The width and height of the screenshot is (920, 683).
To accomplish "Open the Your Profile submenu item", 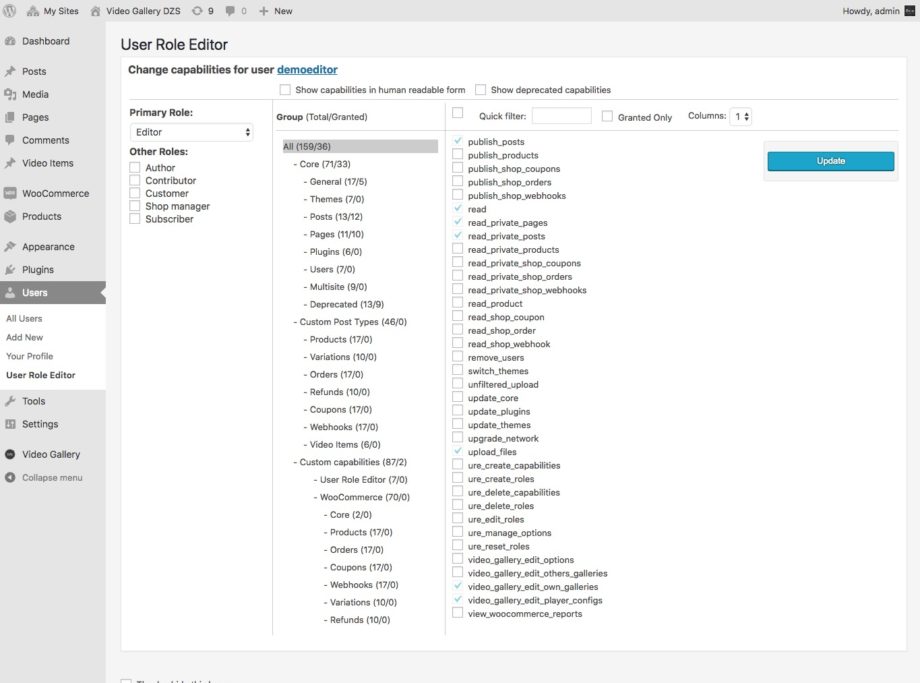I will click(x=29, y=356).
